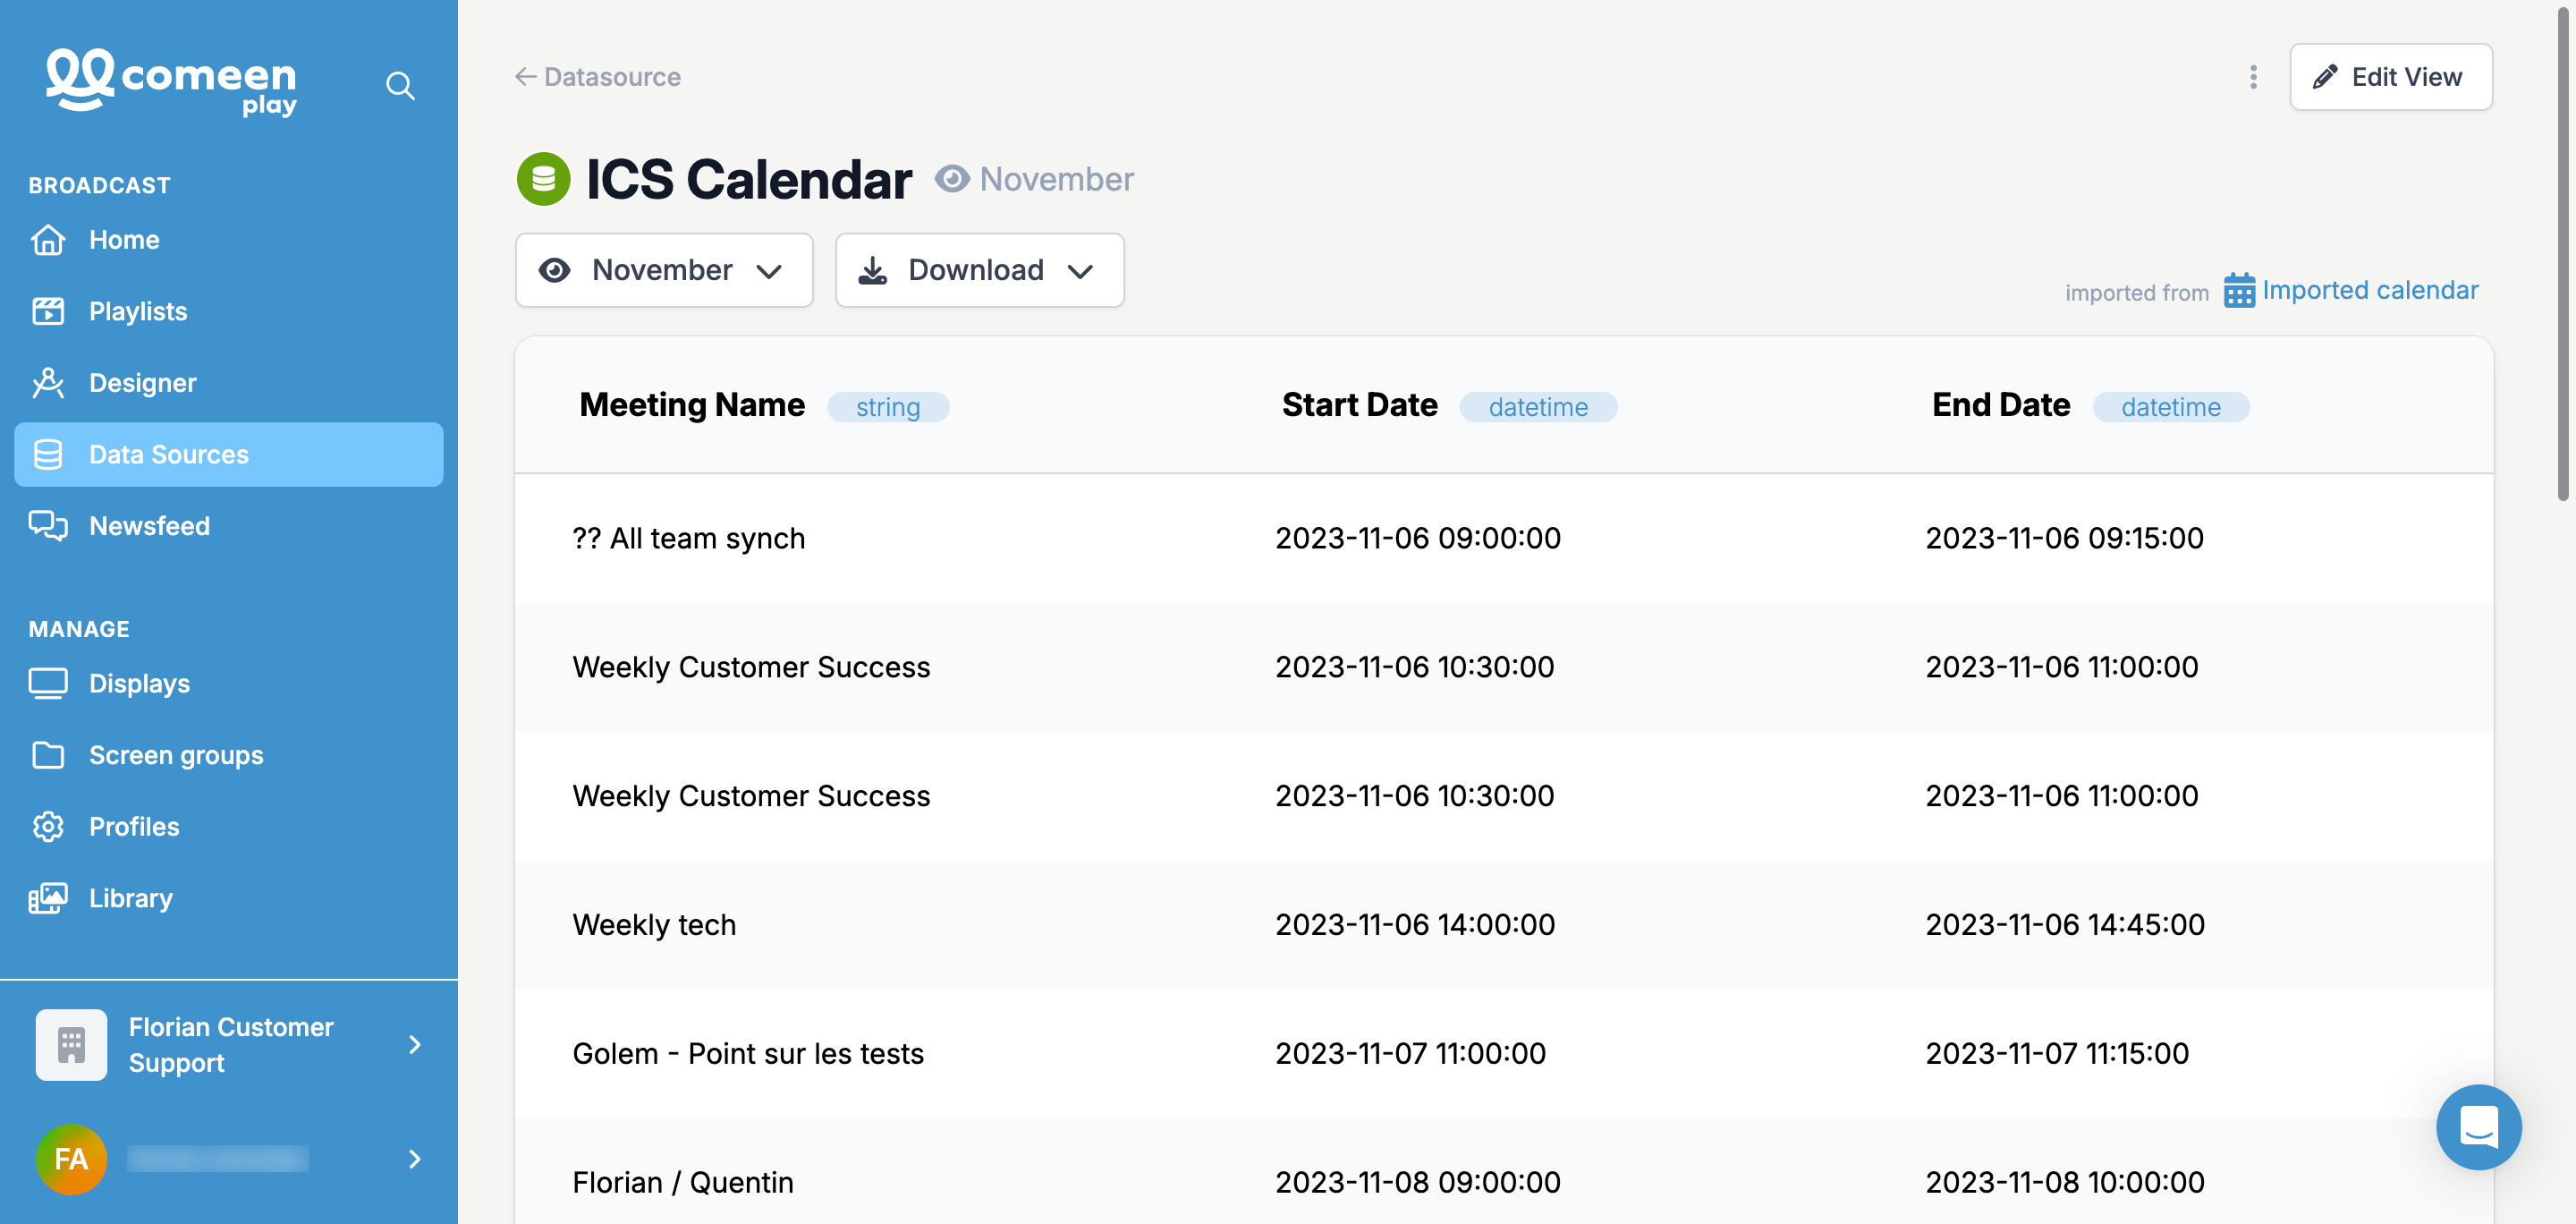
Task: Click the Newsfeed chat bubbles icon
Action: coord(48,526)
